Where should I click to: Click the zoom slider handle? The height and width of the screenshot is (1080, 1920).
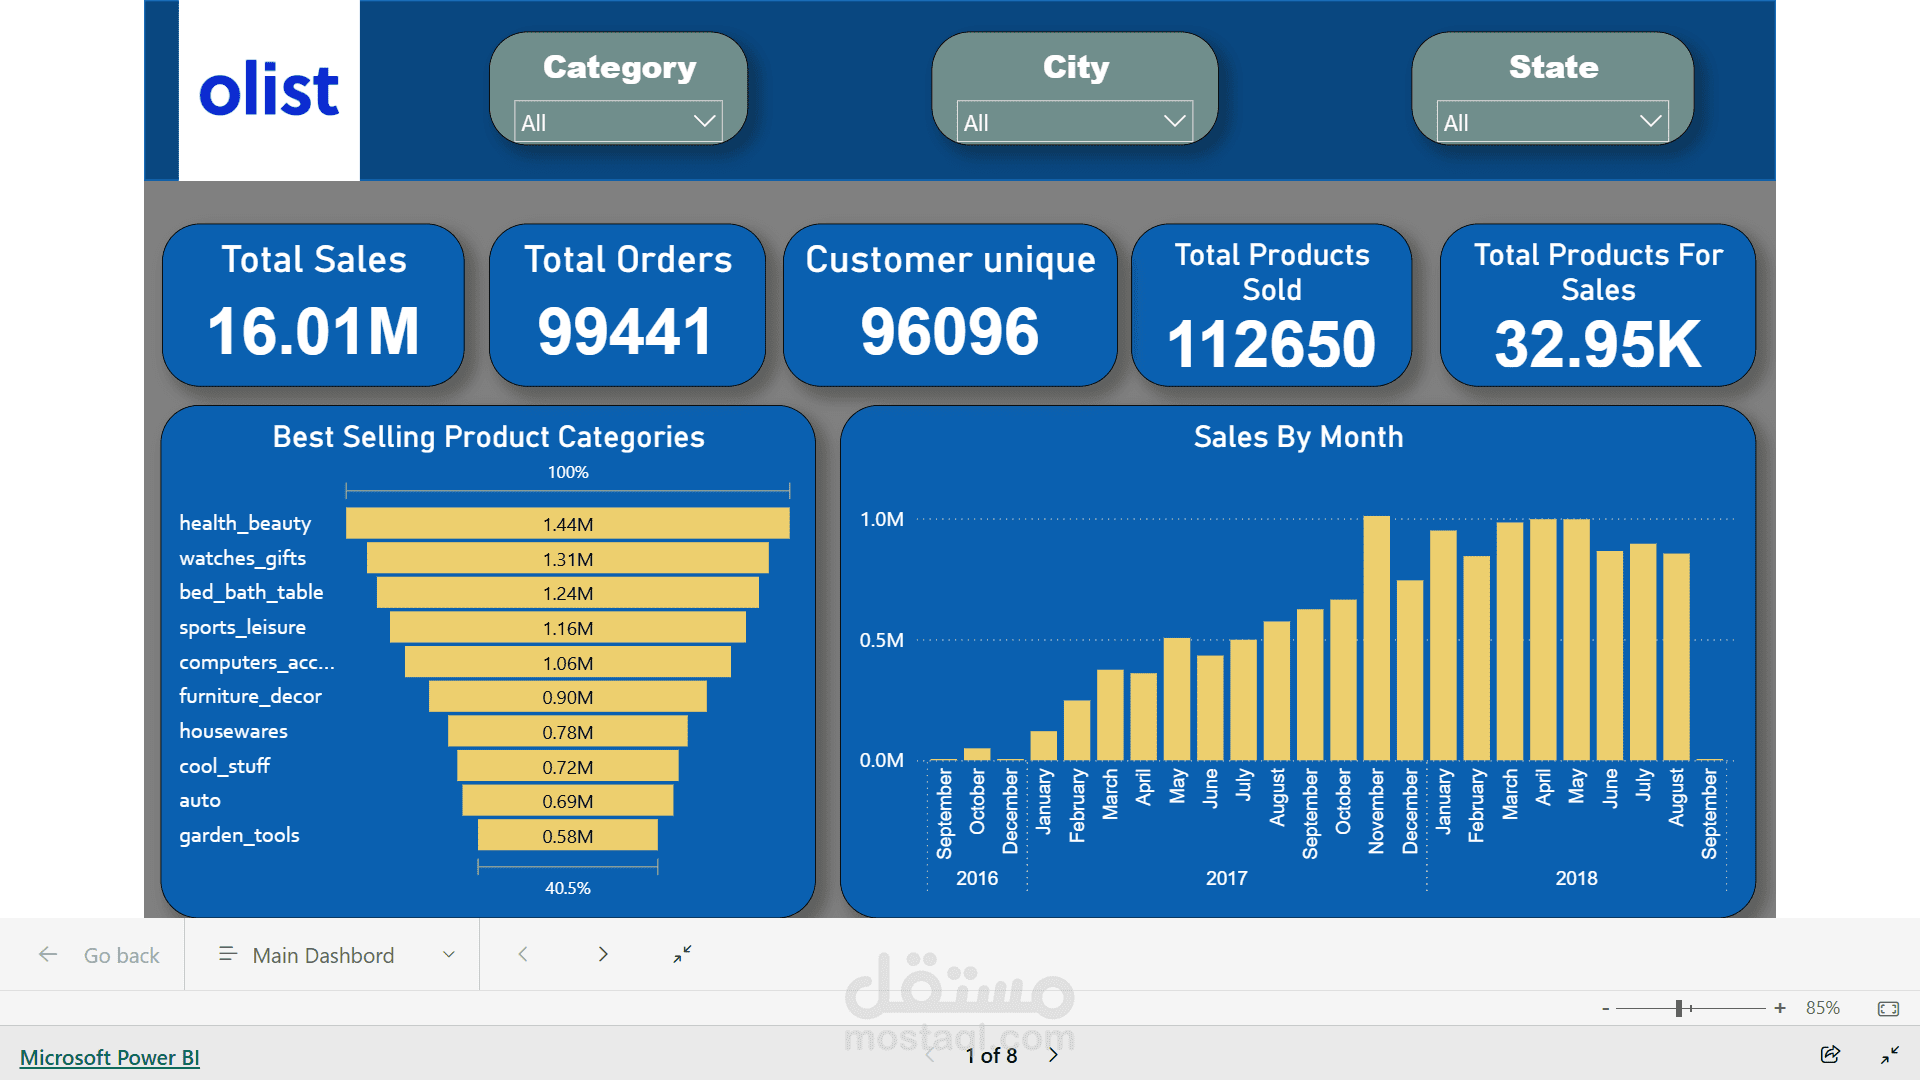click(x=1679, y=1008)
